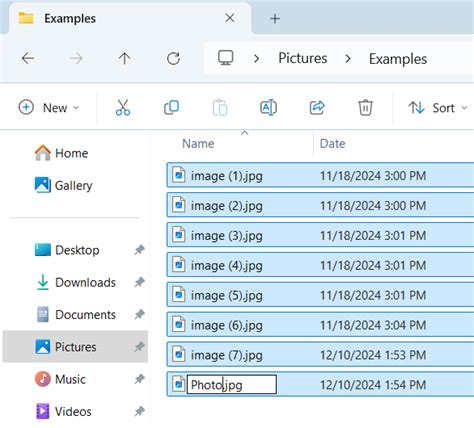
Task: Open Gallery in the navigation pane
Action: coord(64,185)
